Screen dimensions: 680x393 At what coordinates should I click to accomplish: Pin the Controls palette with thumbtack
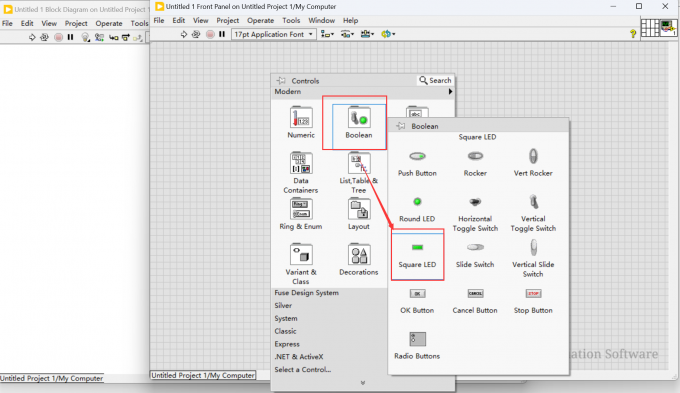tap(281, 81)
